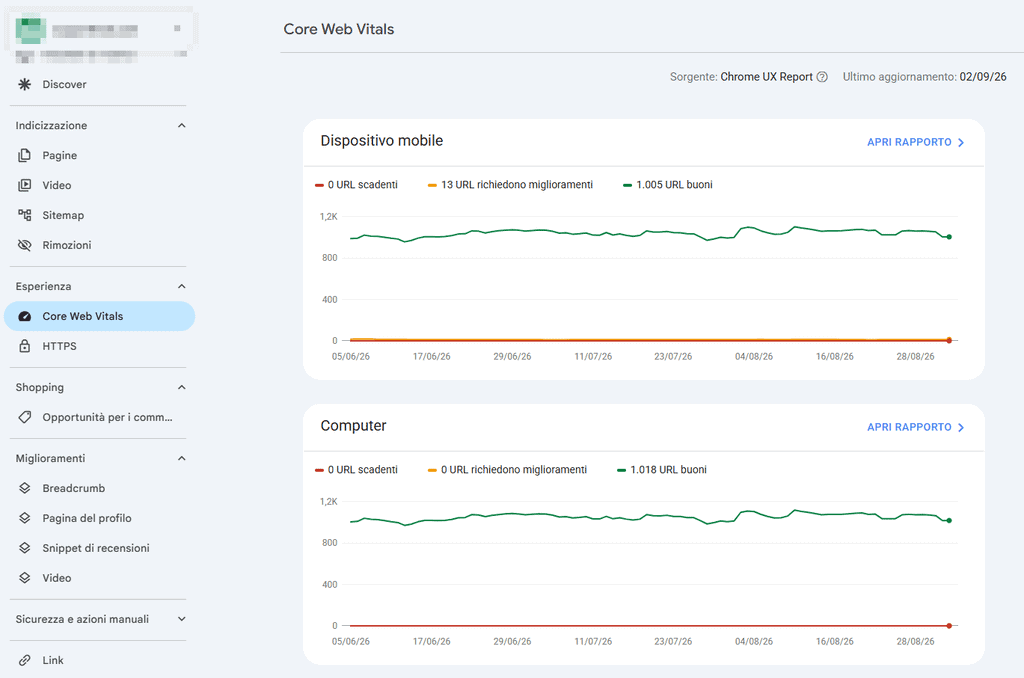Click the Sitemap tree icon

coord(25,215)
